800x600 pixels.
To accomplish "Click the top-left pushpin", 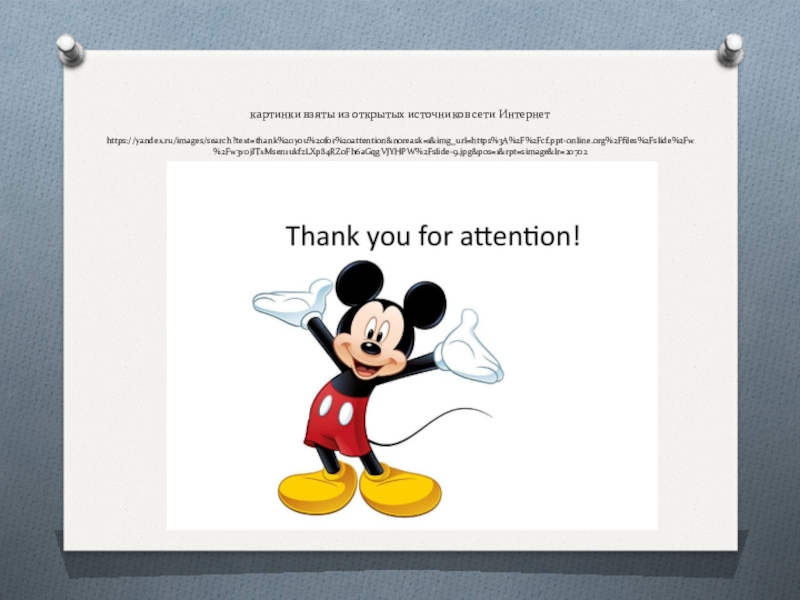I will click(69, 49).
